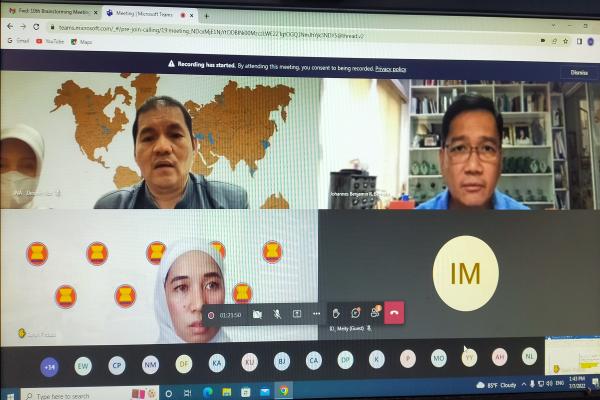Open Cortana from the taskbar
600x400 pixels.
(168, 393)
